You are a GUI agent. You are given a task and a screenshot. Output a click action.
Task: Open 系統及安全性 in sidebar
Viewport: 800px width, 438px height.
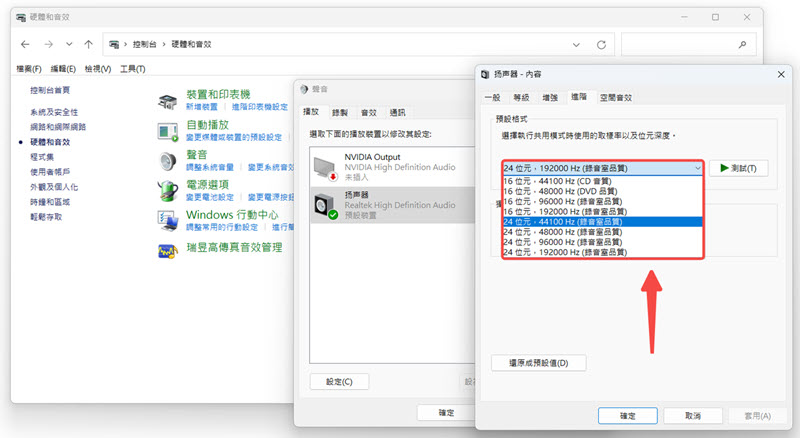point(54,112)
